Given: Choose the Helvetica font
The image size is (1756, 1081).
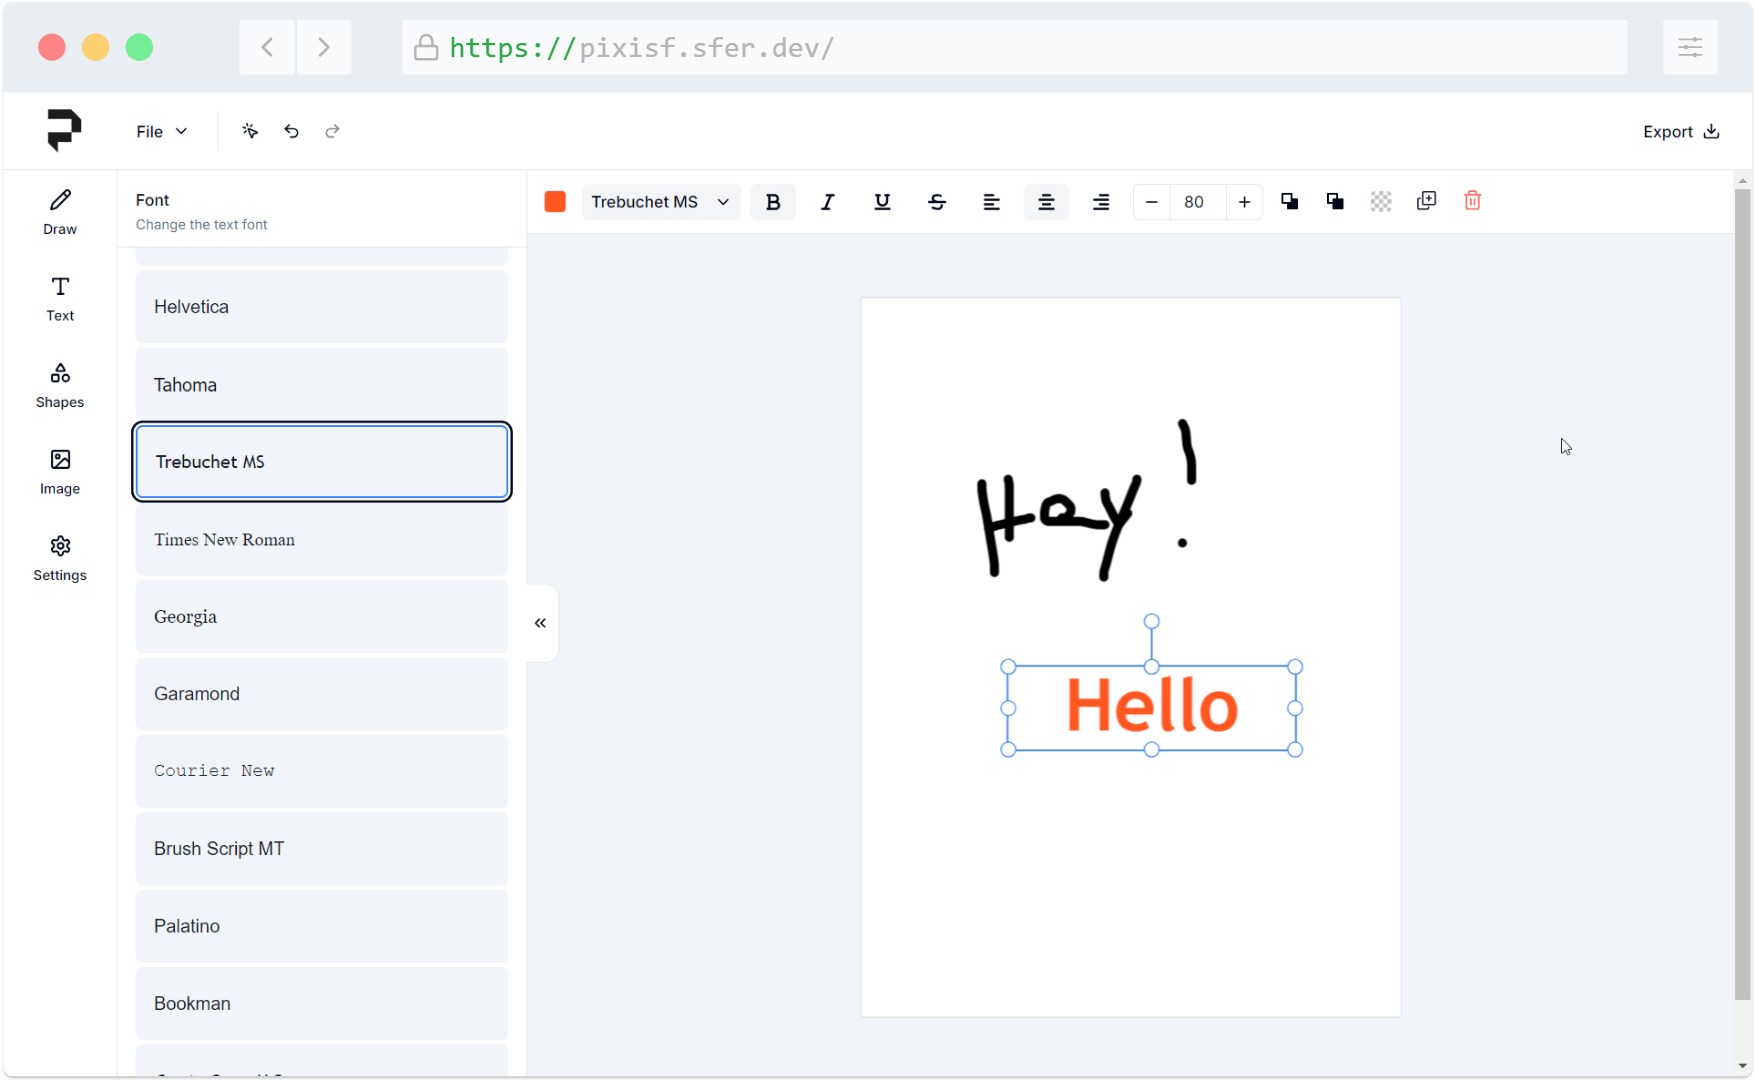Looking at the screenshot, I should (322, 307).
